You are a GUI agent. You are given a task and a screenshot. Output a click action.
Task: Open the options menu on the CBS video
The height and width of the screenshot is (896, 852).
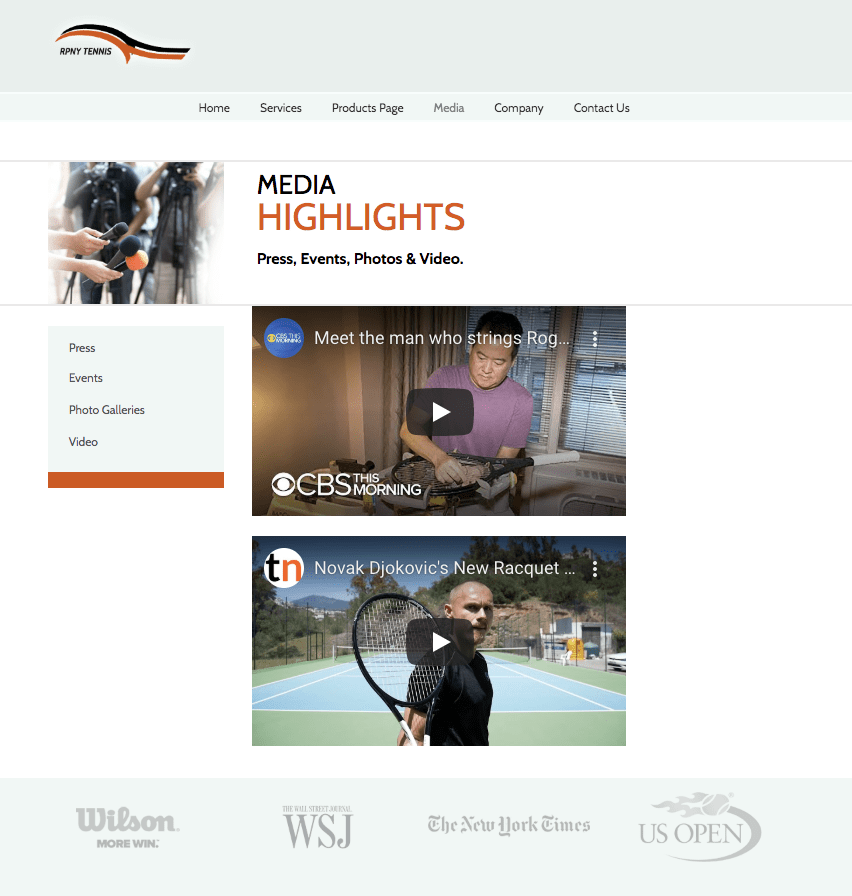(595, 339)
